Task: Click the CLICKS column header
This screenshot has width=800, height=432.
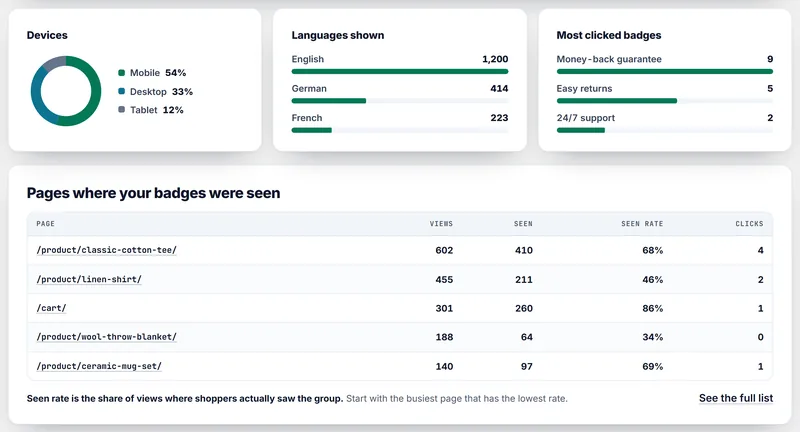Action: pyautogui.click(x=749, y=223)
